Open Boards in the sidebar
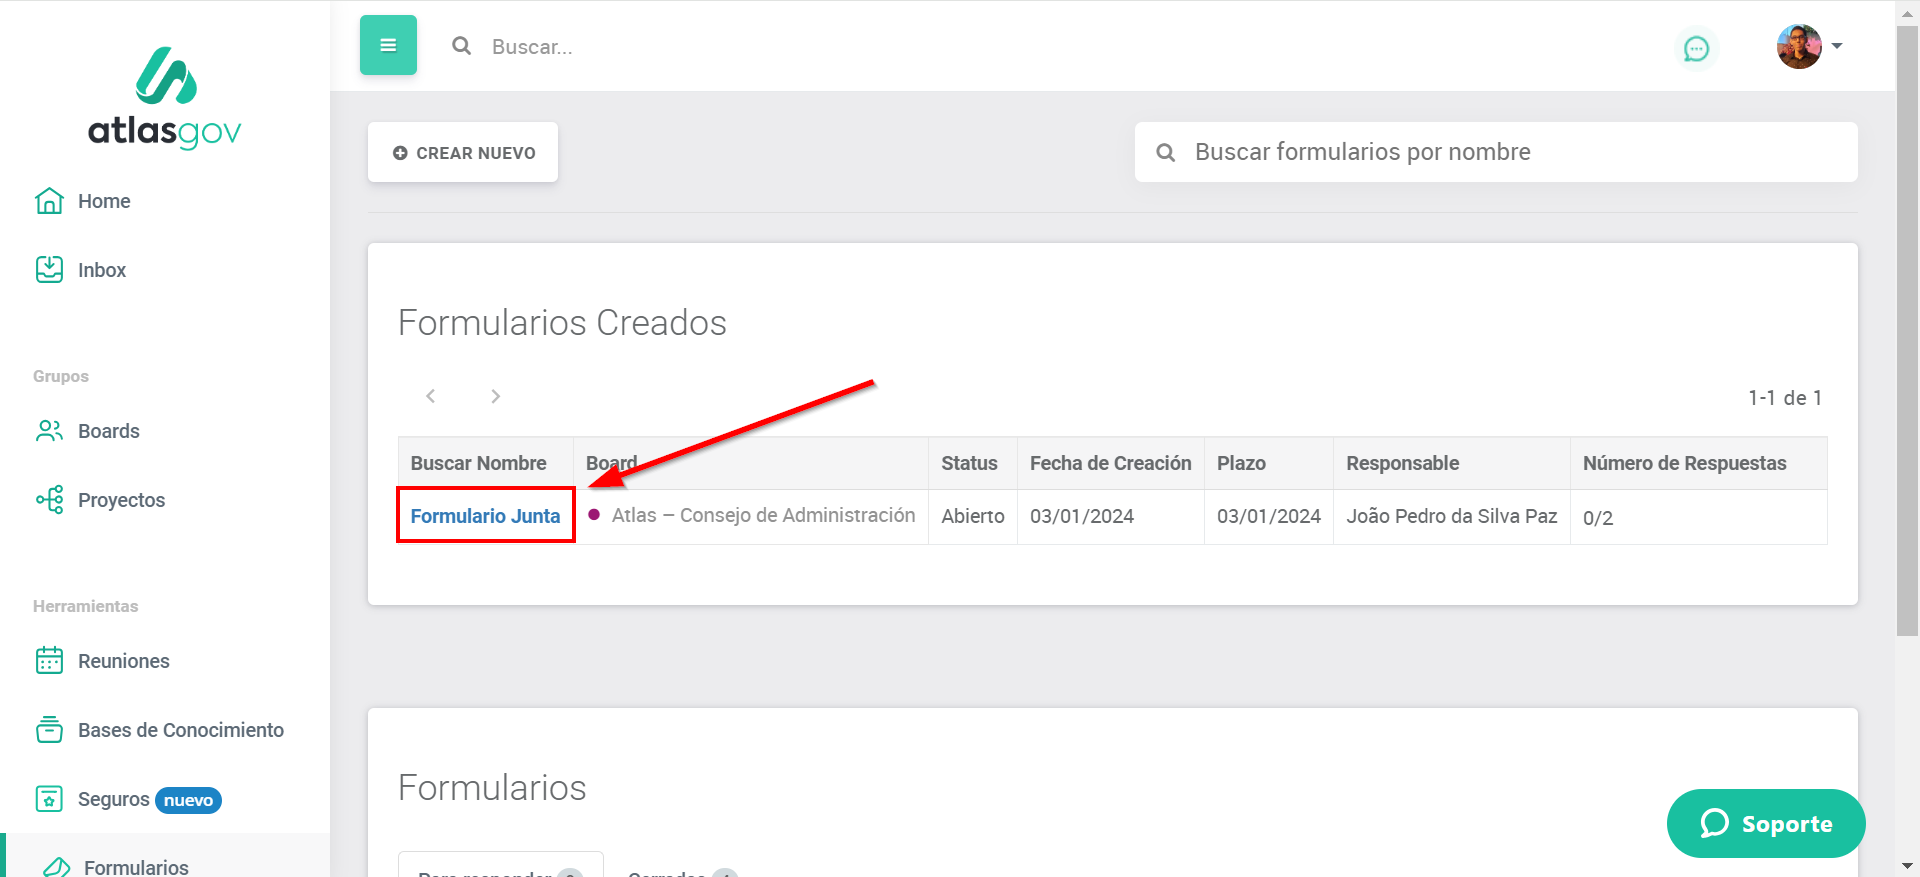The height and width of the screenshot is (877, 1920). (x=108, y=431)
